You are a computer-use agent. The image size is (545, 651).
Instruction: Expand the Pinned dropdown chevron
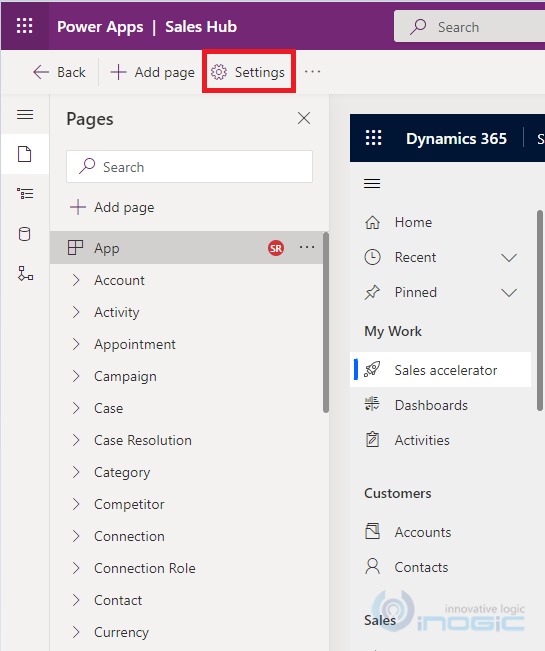point(508,293)
